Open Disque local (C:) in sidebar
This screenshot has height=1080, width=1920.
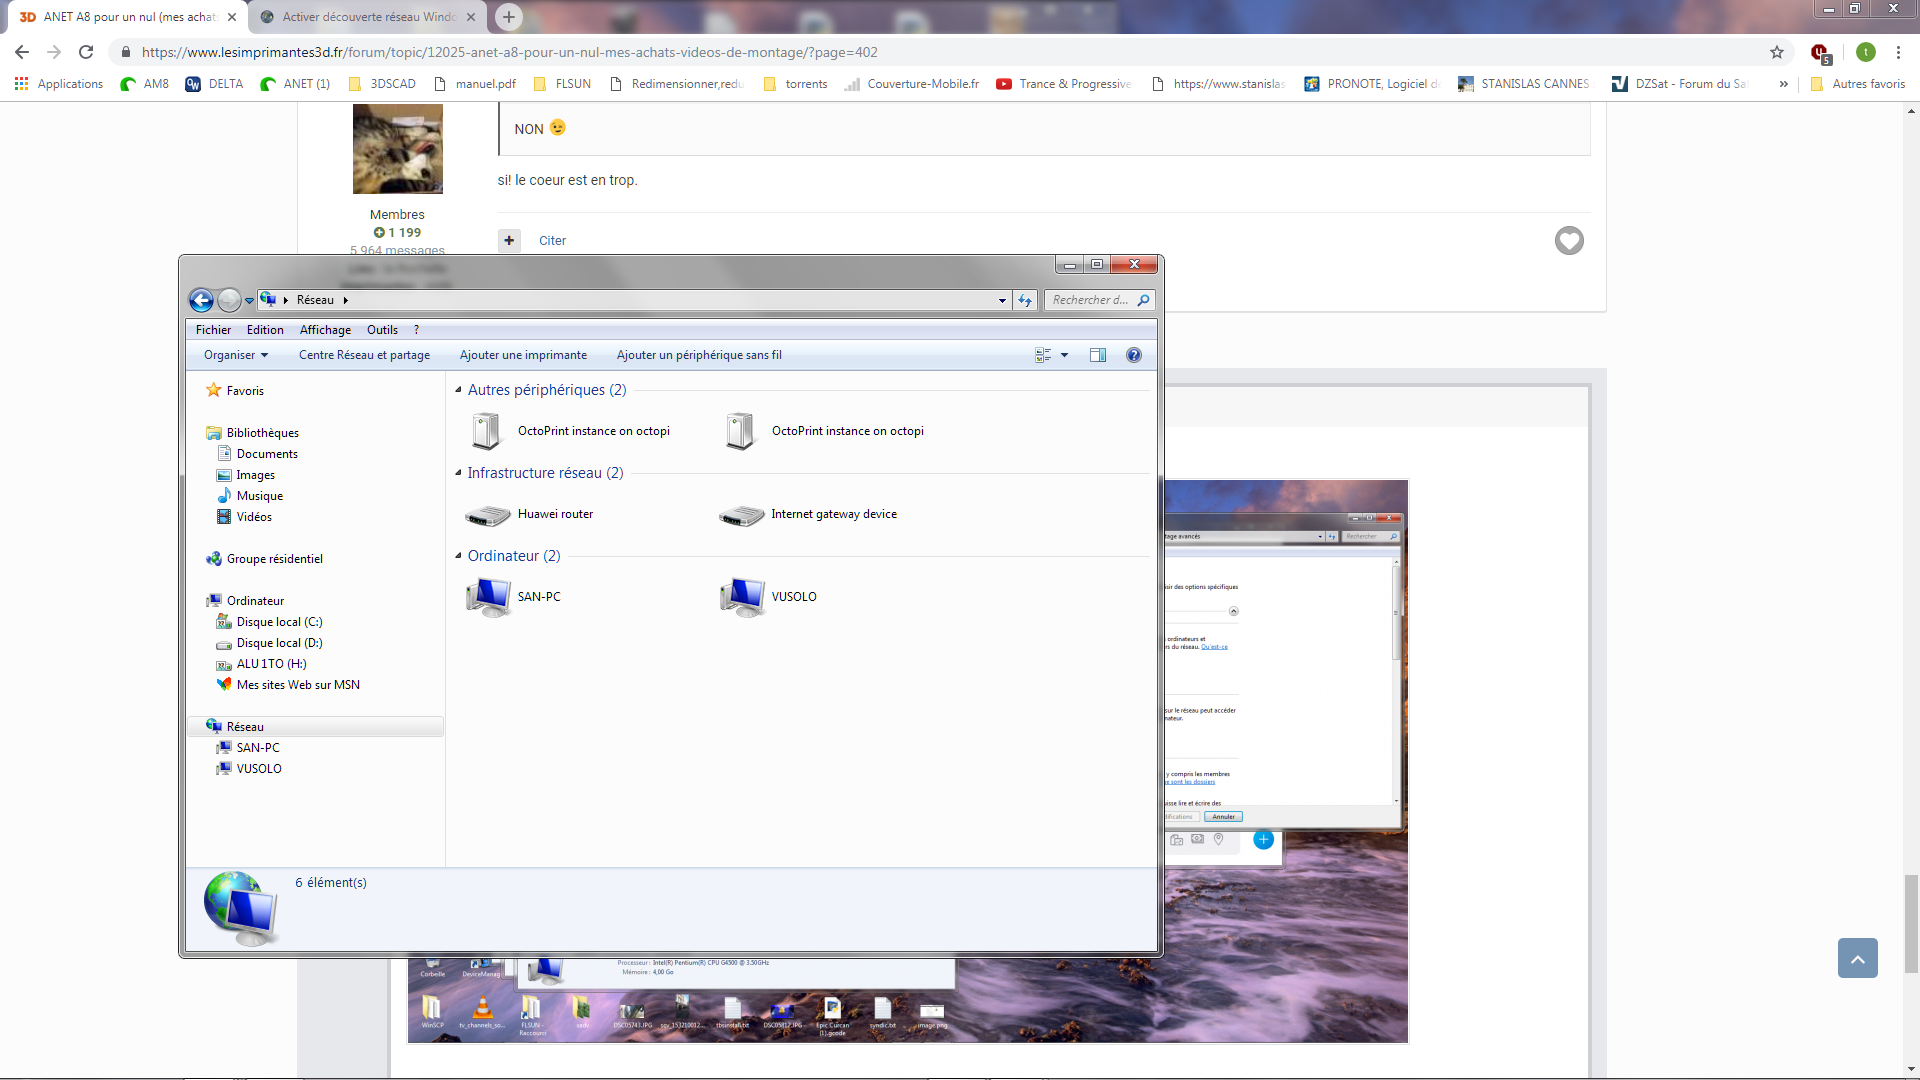click(279, 622)
